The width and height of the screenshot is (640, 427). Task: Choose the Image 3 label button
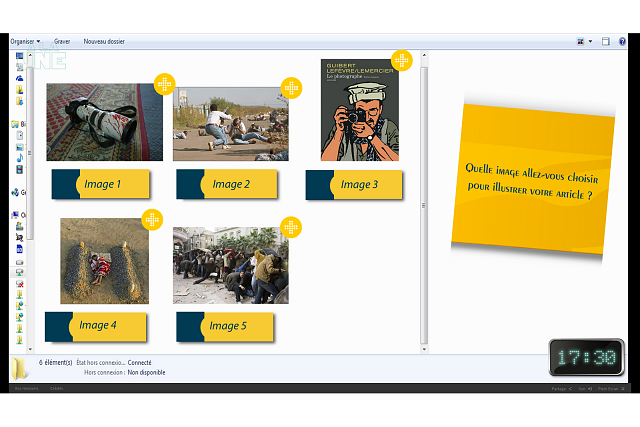point(354,185)
